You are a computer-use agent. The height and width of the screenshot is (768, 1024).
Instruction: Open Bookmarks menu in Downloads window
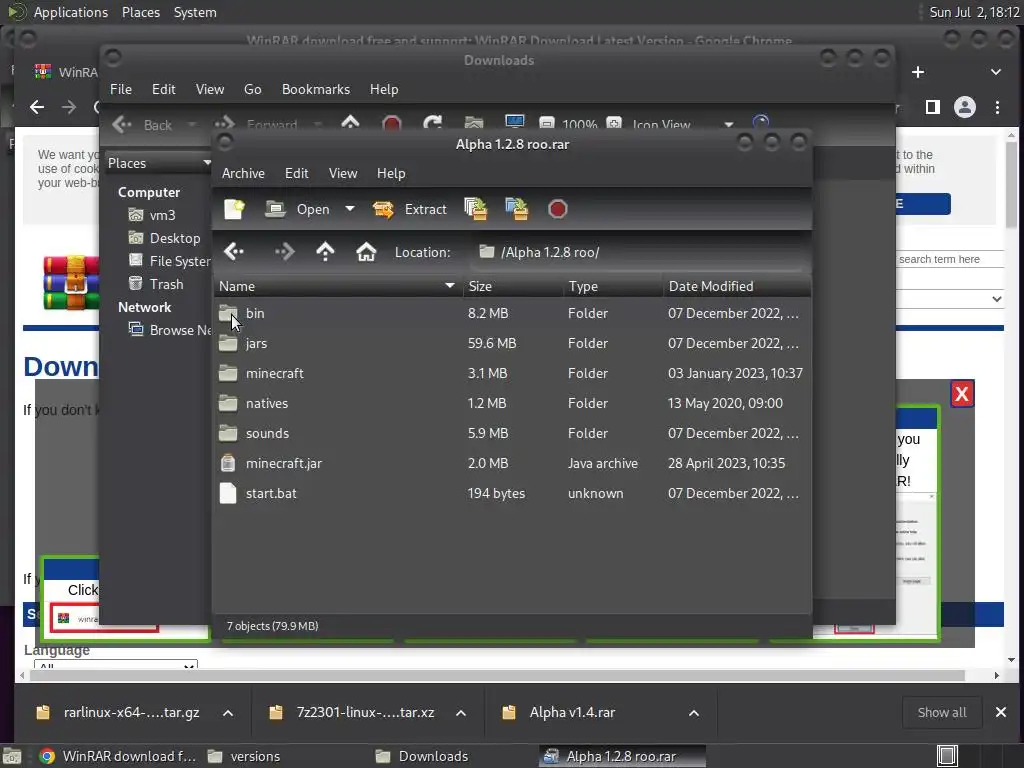315,89
